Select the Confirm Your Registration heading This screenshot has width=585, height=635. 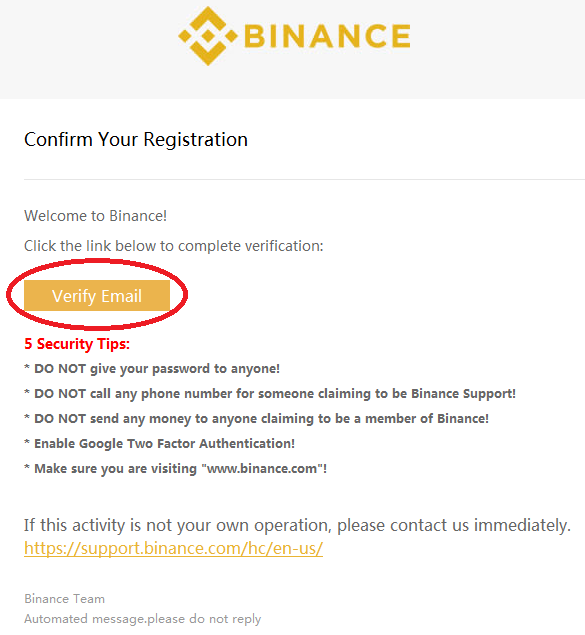click(x=136, y=140)
